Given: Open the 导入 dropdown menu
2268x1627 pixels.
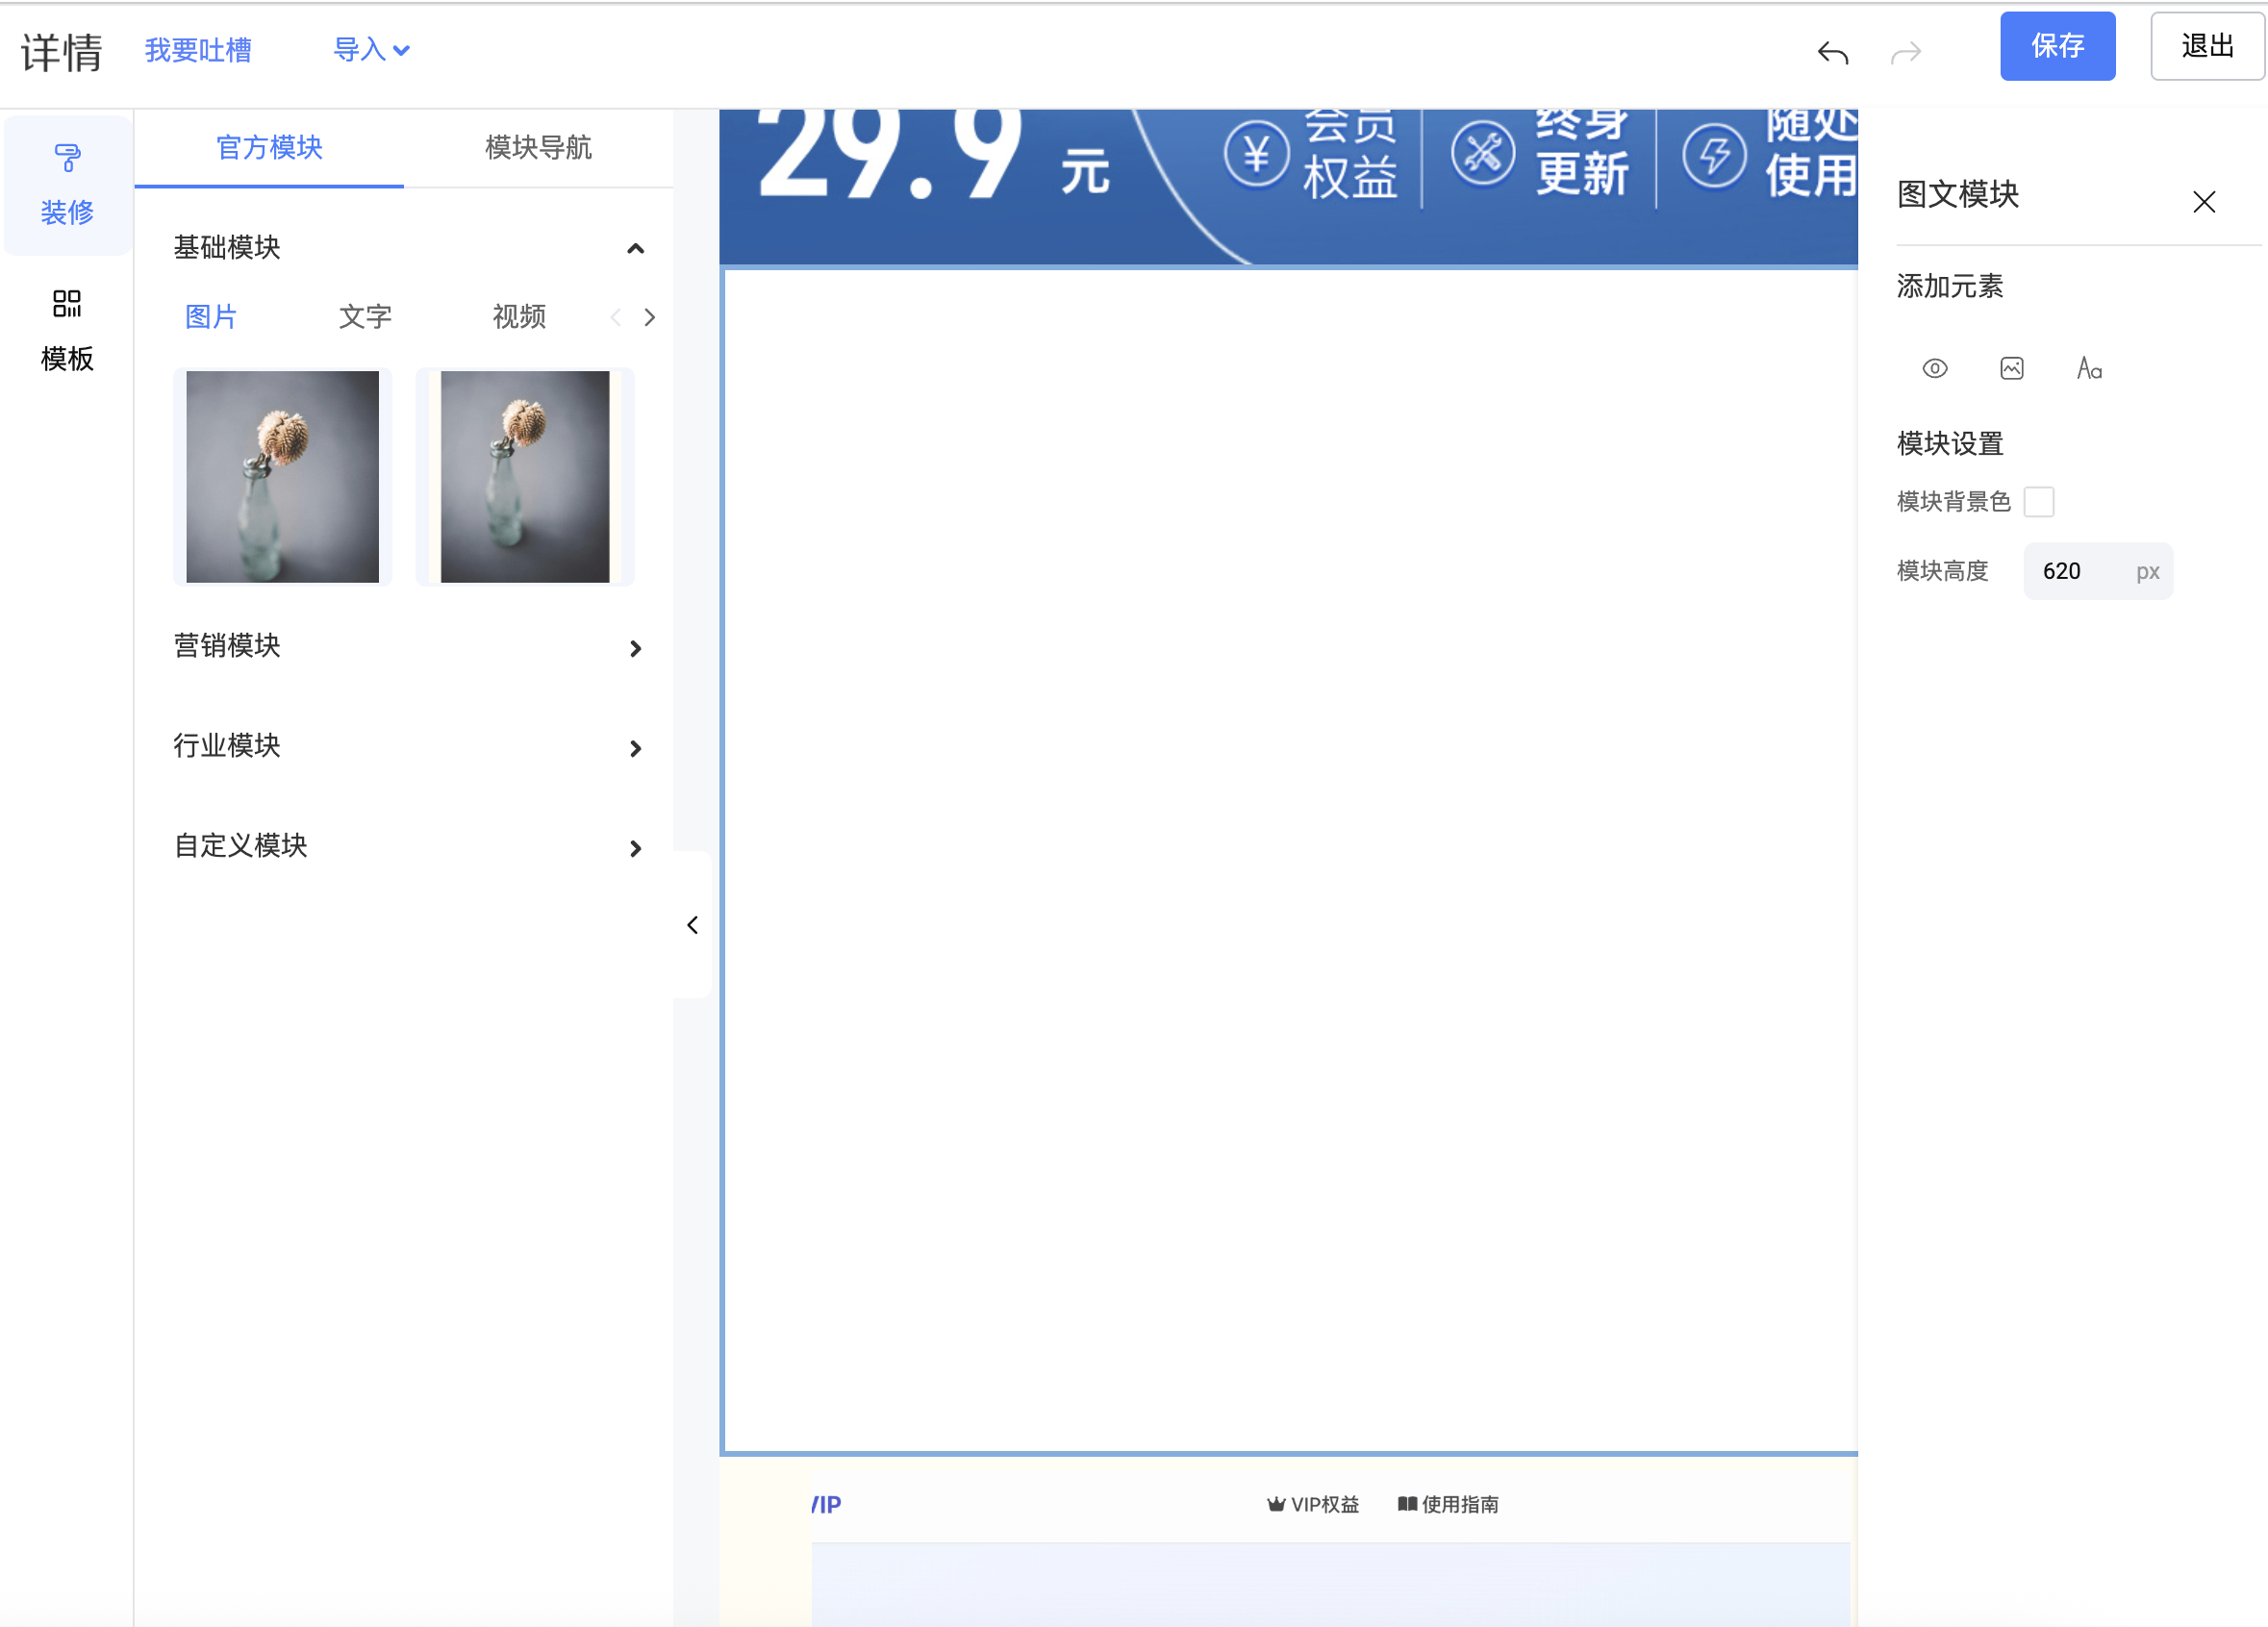Looking at the screenshot, I should tap(371, 50).
